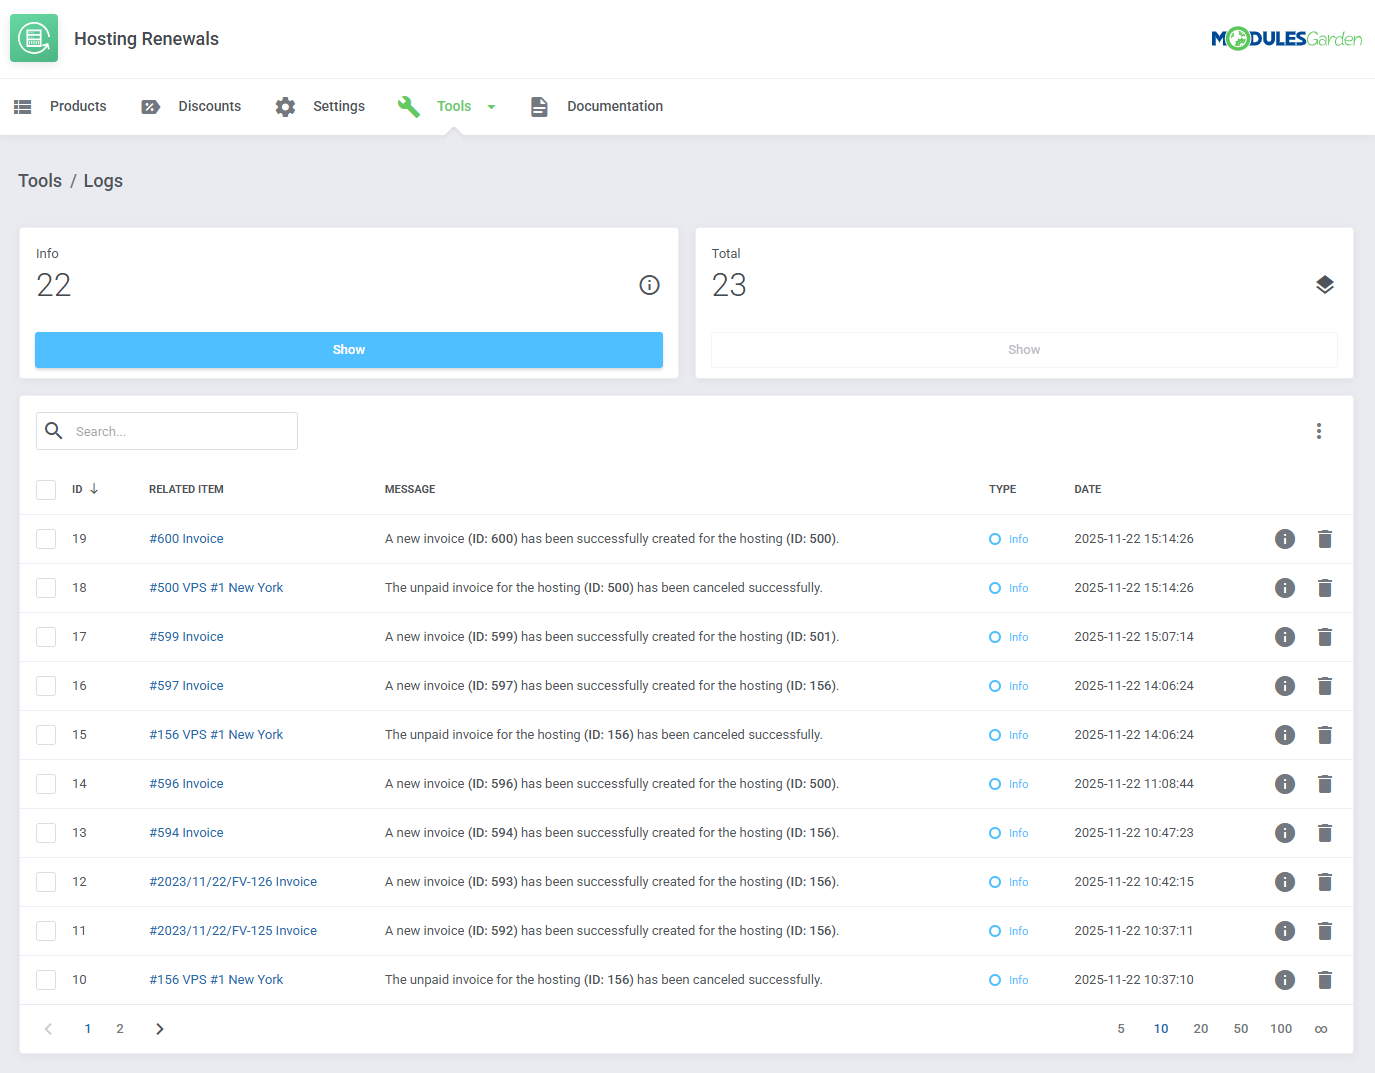
Task: Open the Documentation menu item
Action: (x=614, y=106)
